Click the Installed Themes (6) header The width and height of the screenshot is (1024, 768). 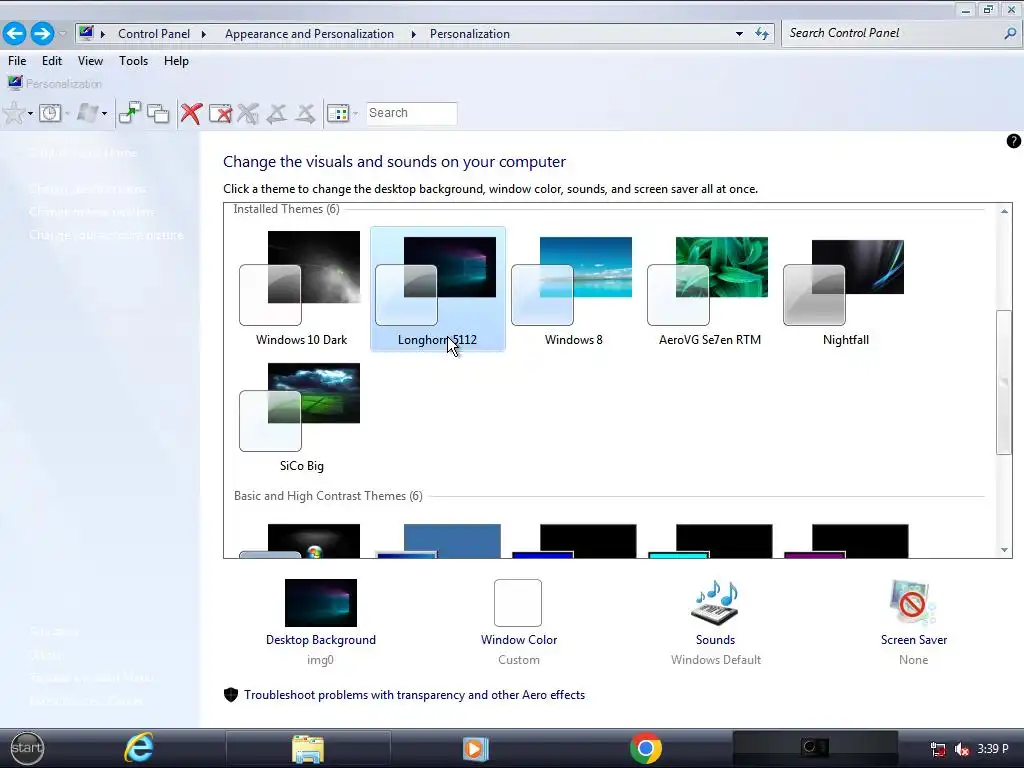[x=286, y=209]
